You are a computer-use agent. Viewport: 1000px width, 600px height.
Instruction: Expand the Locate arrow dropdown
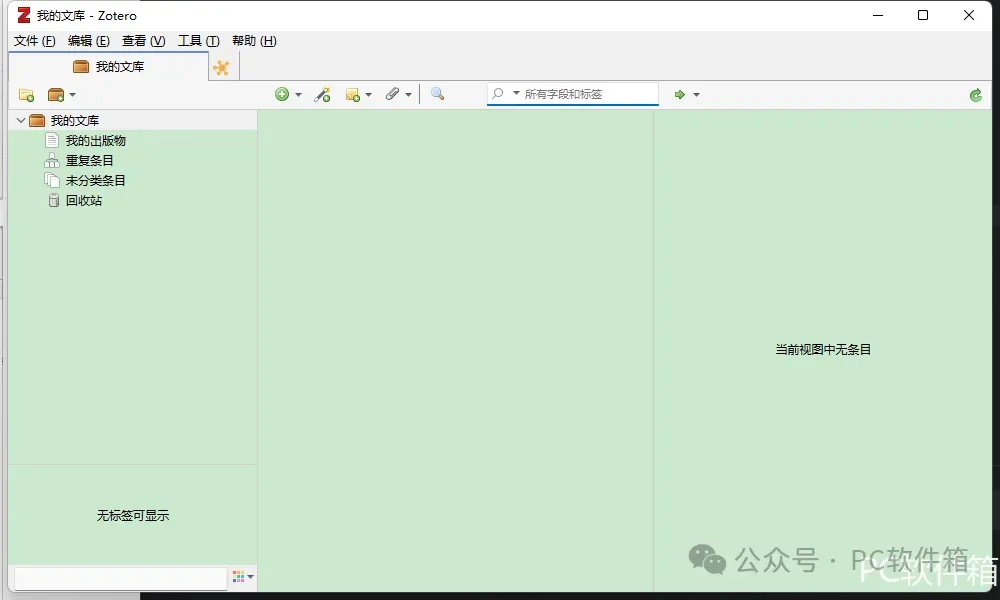[696, 95]
